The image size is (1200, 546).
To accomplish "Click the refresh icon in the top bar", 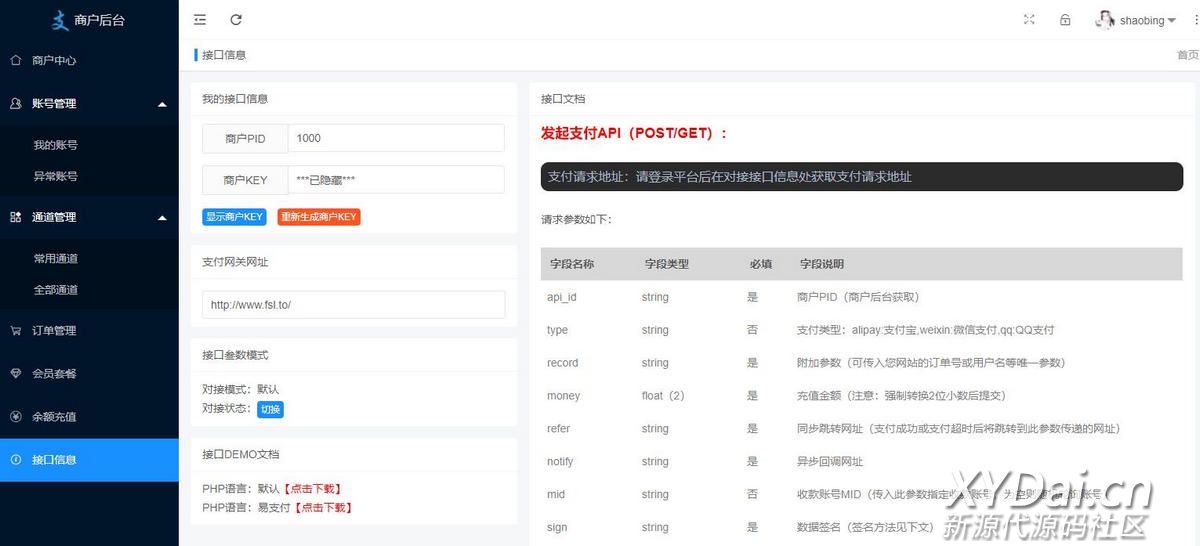I will click(236, 20).
